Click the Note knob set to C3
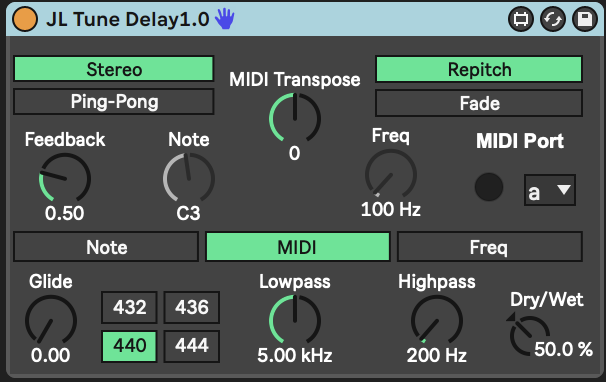Image resolution: width=606 pixels, height=382 pixels. (189, 178)
